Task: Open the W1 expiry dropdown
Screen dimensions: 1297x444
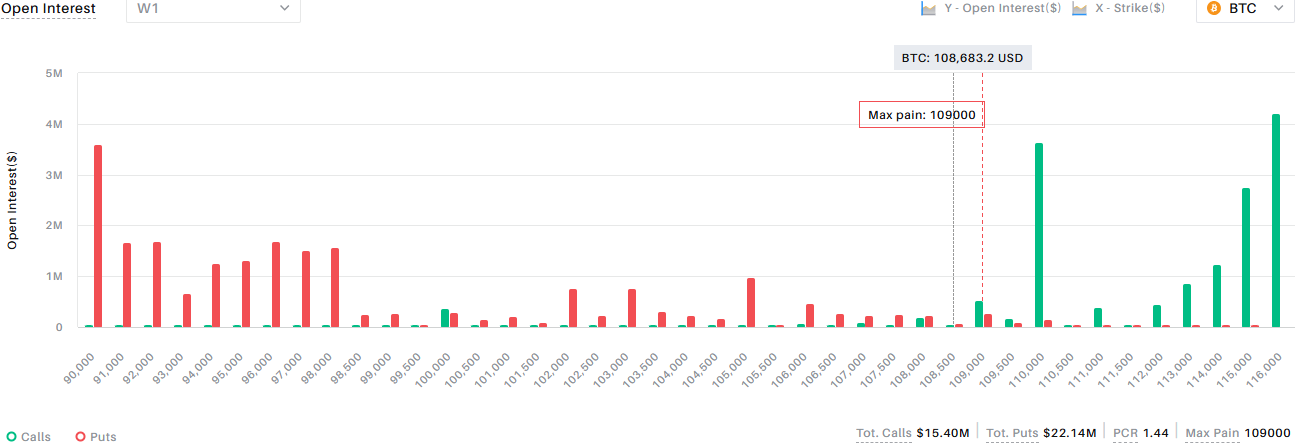Action: pos(213,9)
